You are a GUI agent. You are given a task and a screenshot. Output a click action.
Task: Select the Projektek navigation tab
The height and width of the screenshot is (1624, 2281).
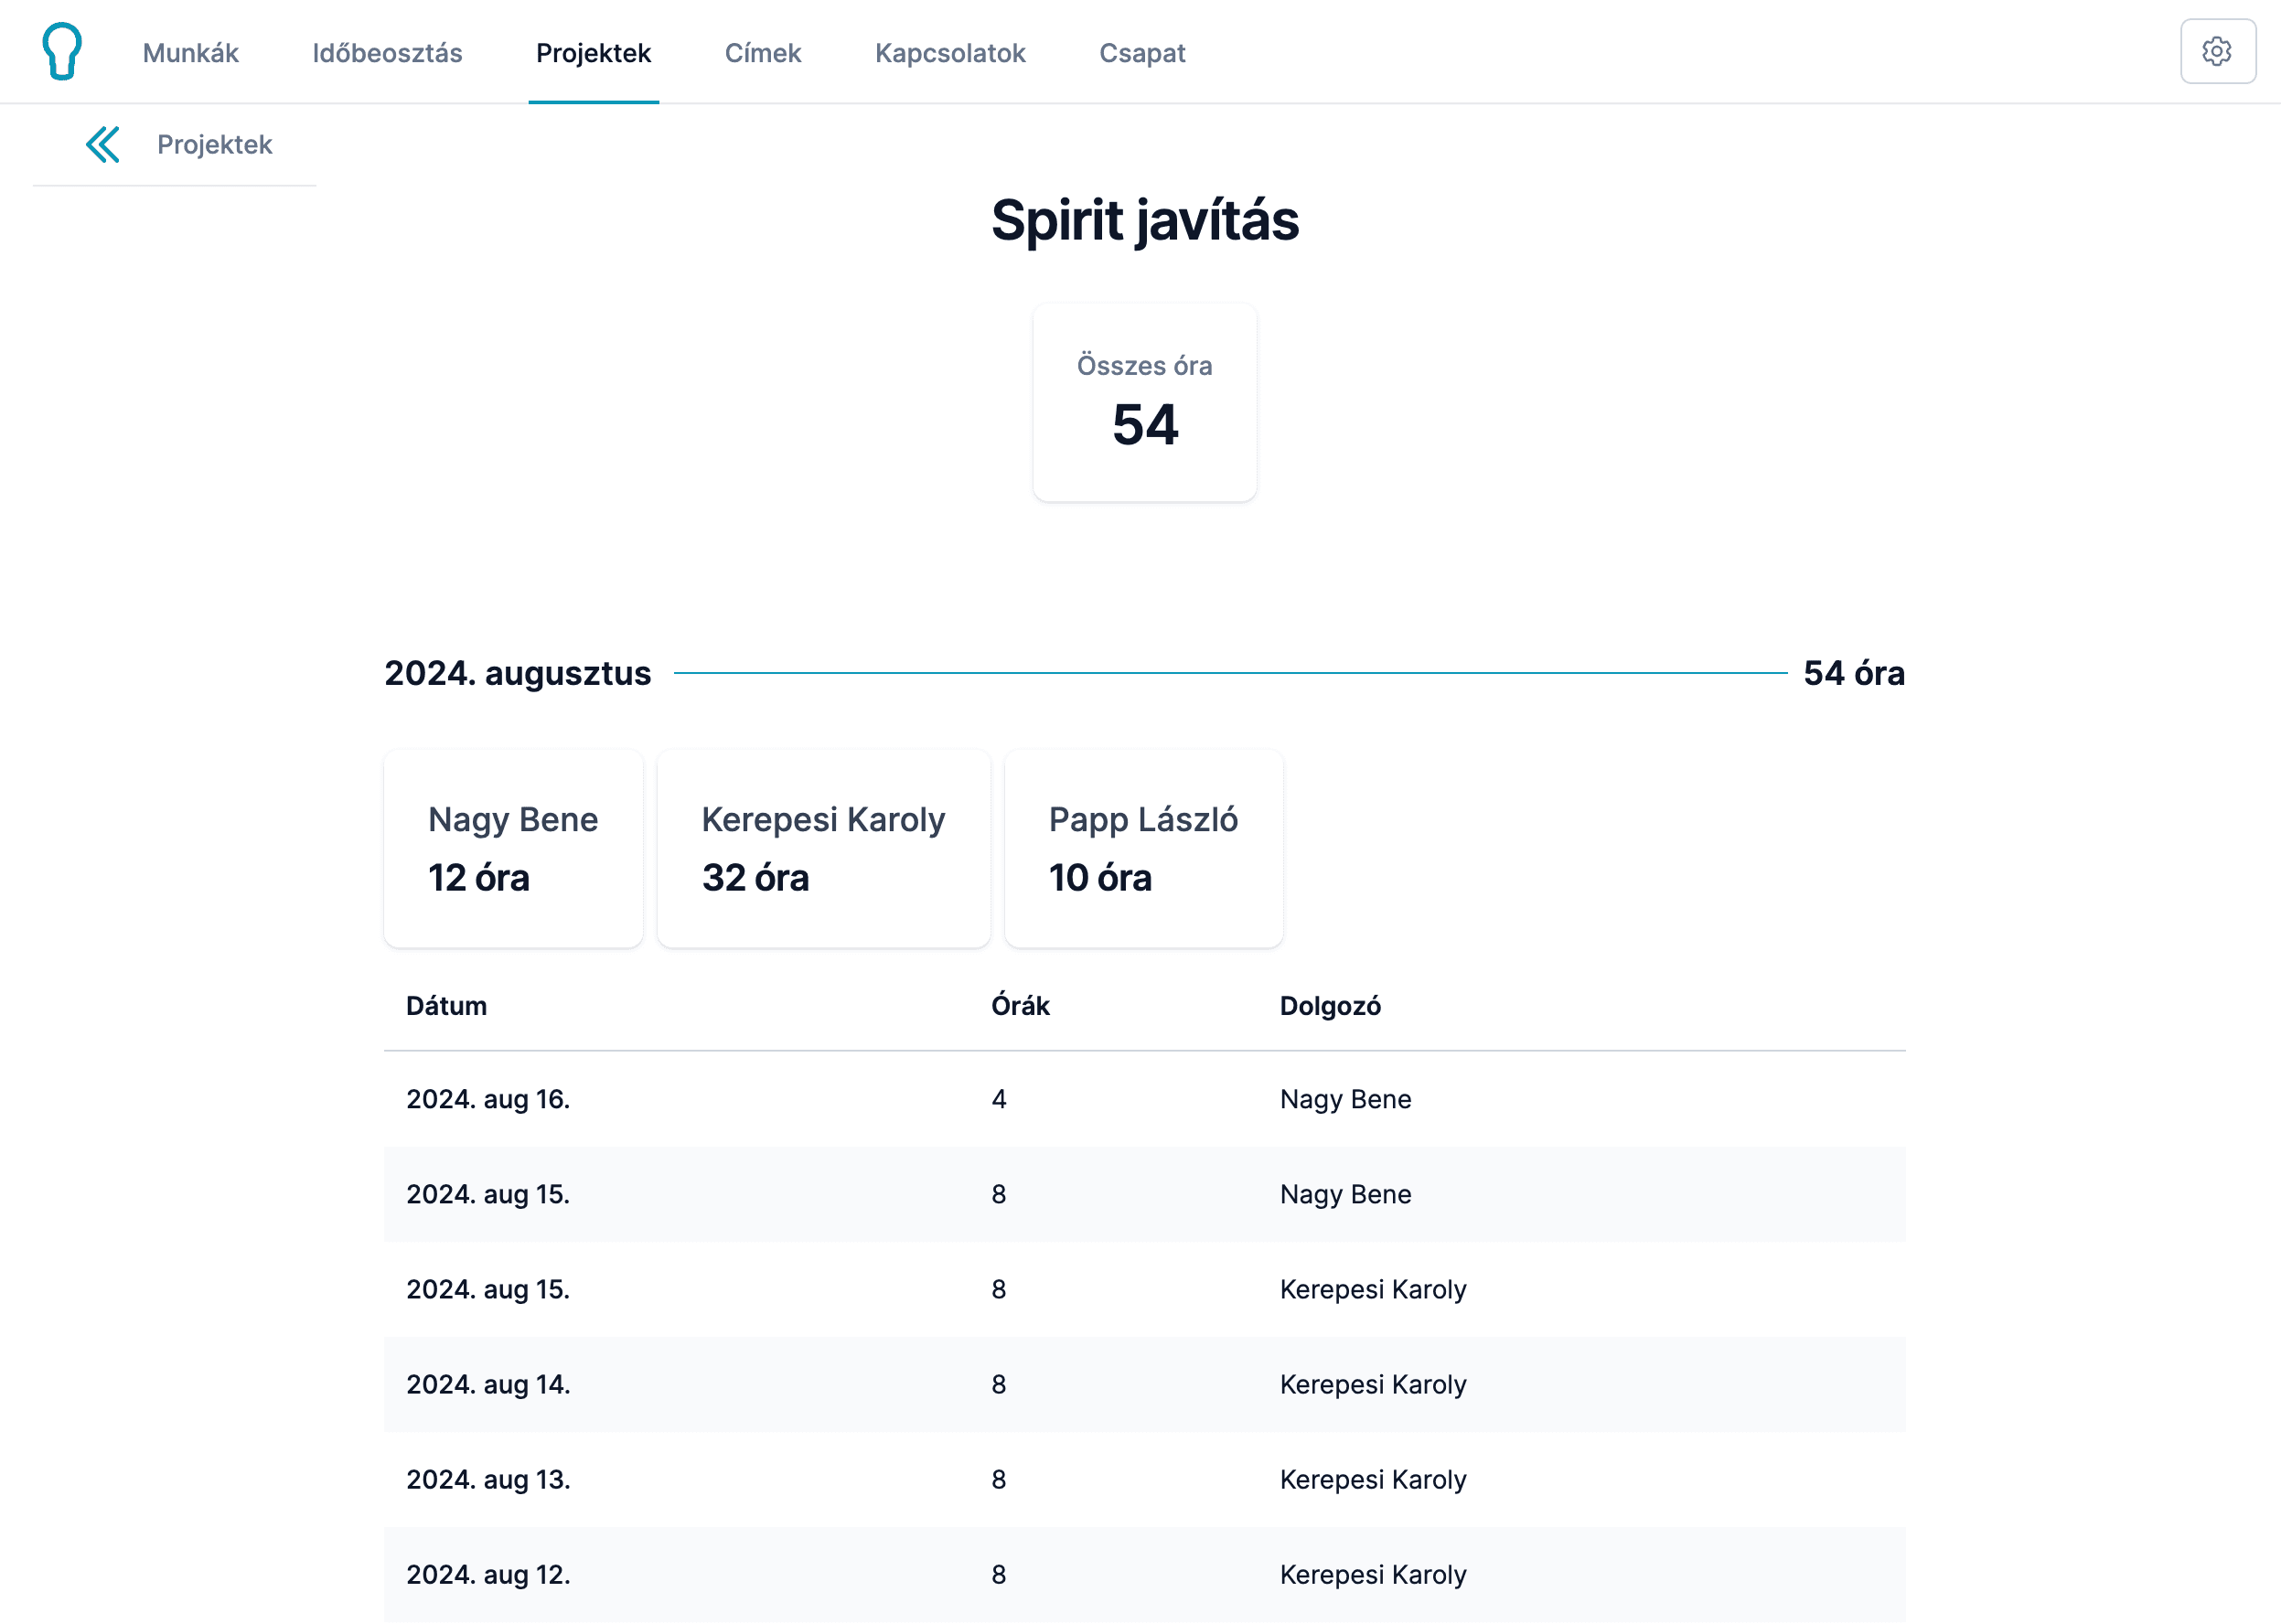click(x=593, y=52)
